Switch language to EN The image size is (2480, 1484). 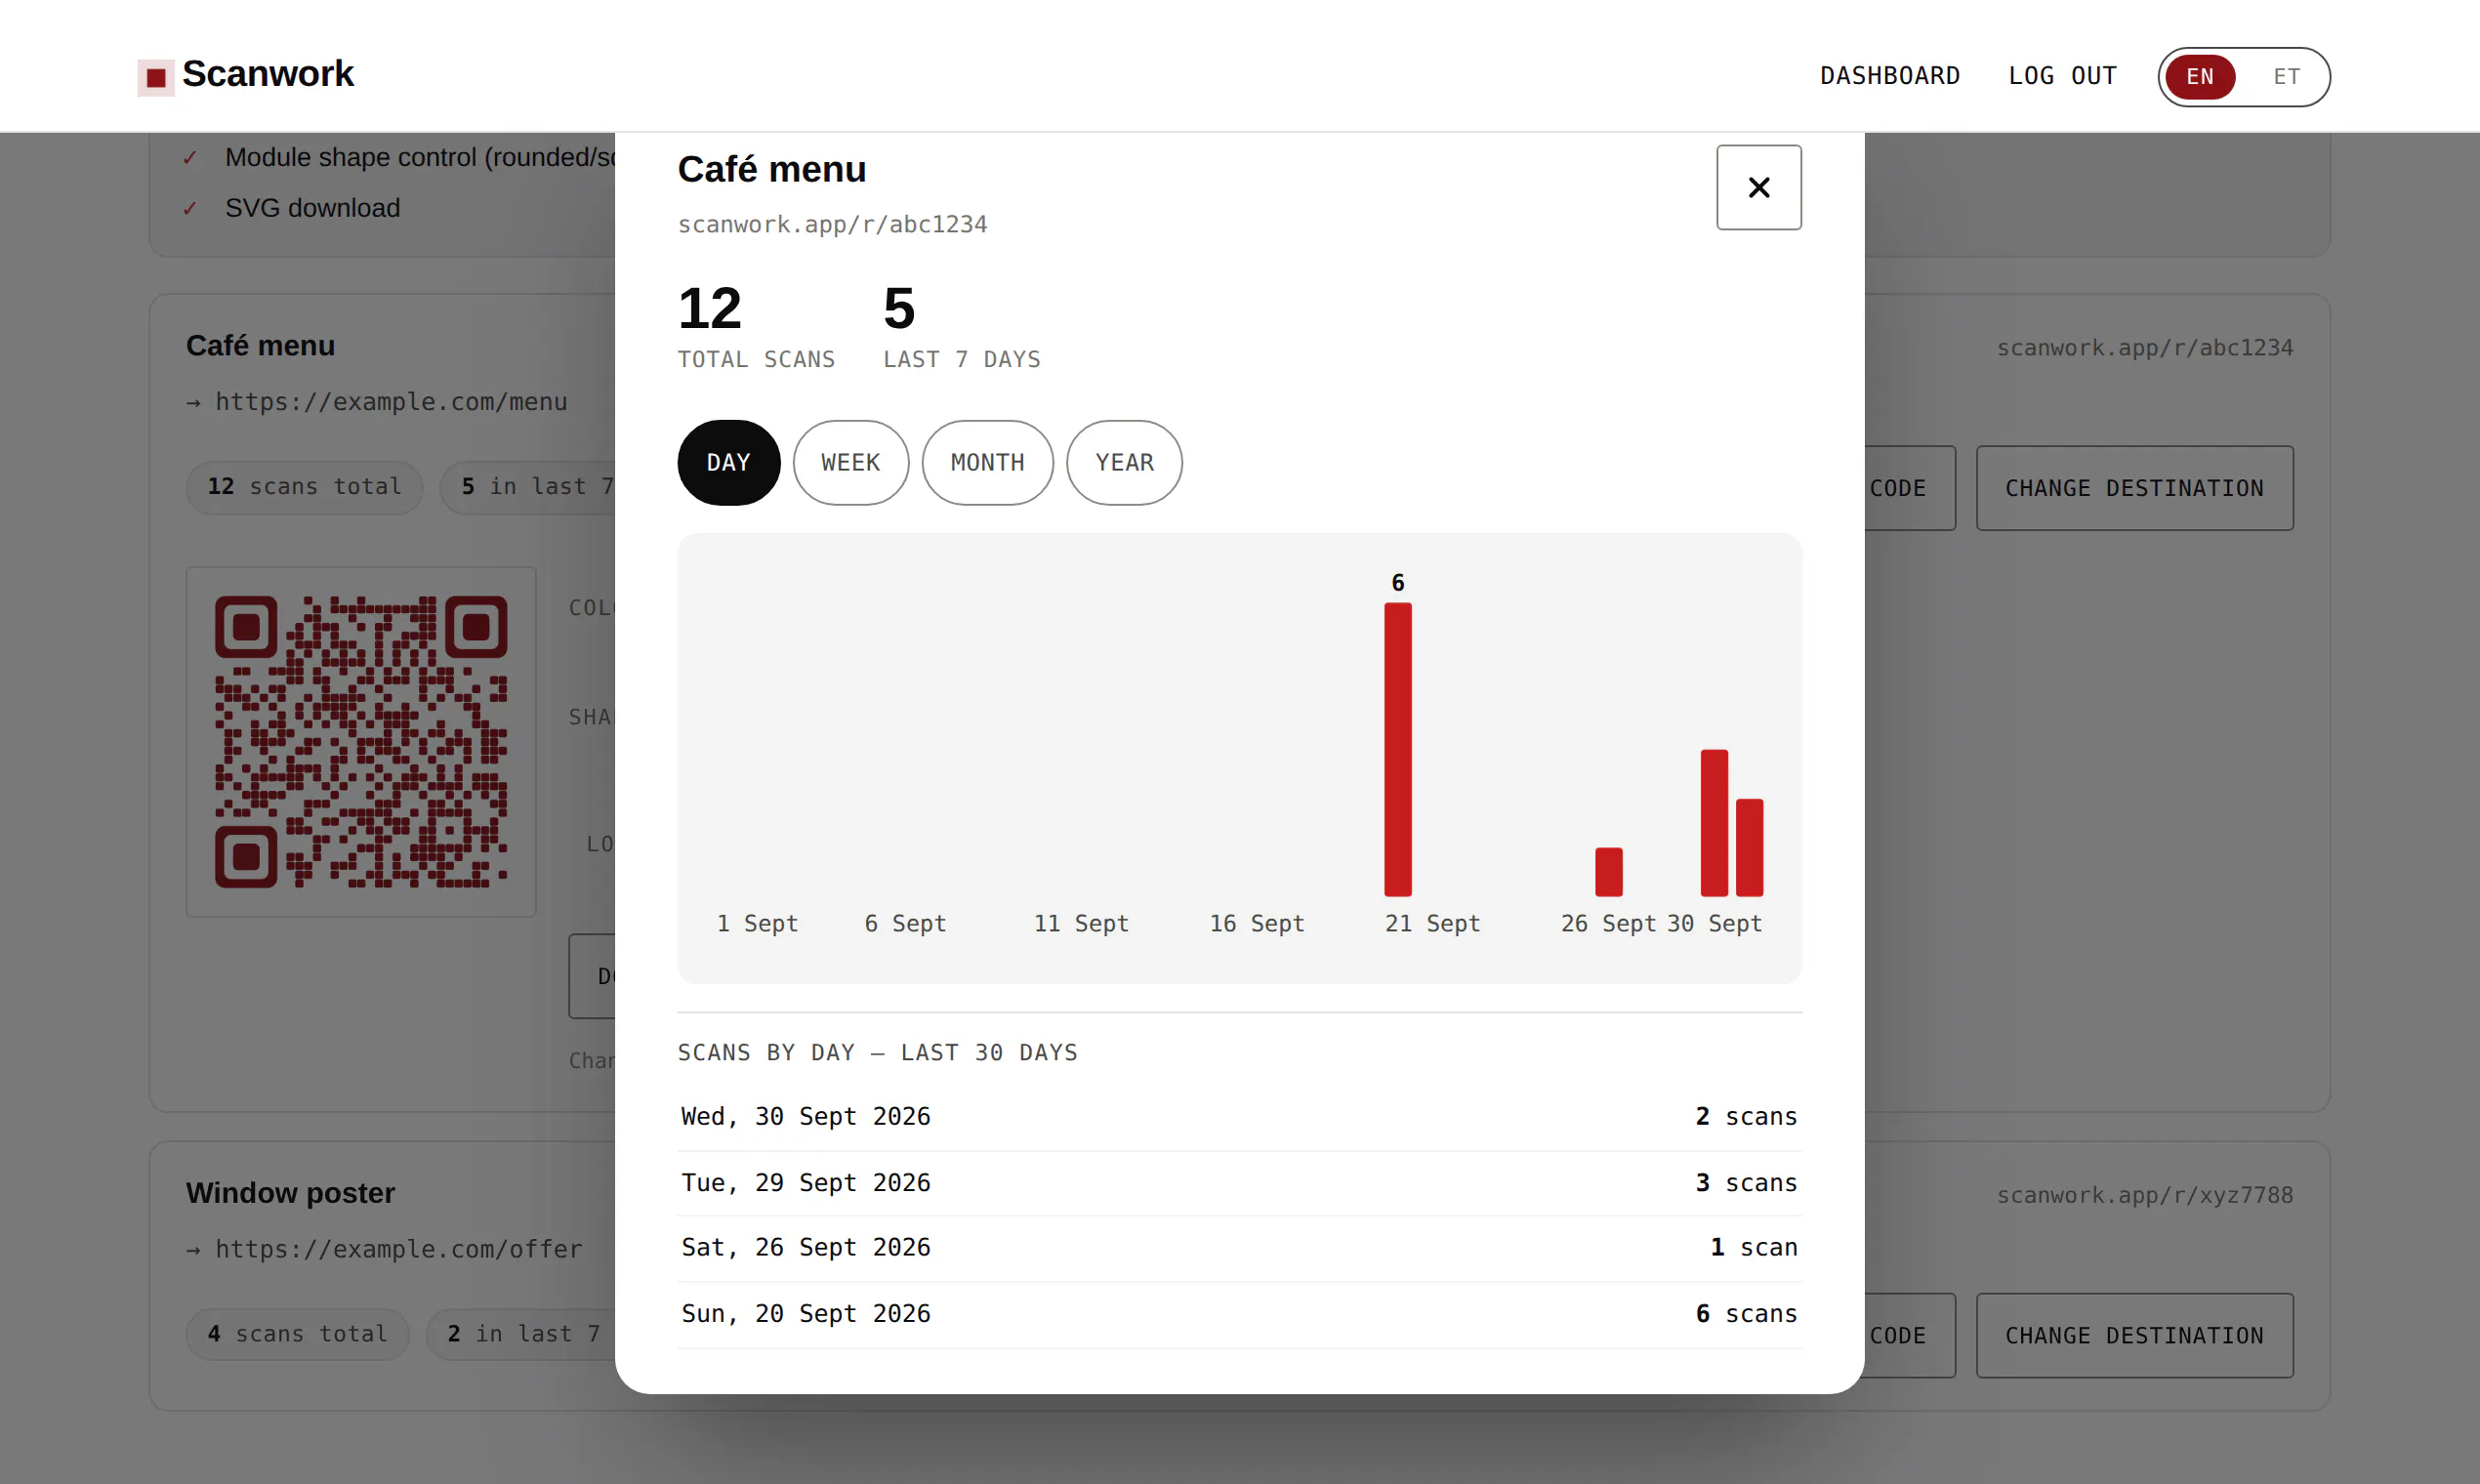coord(2199,77)
